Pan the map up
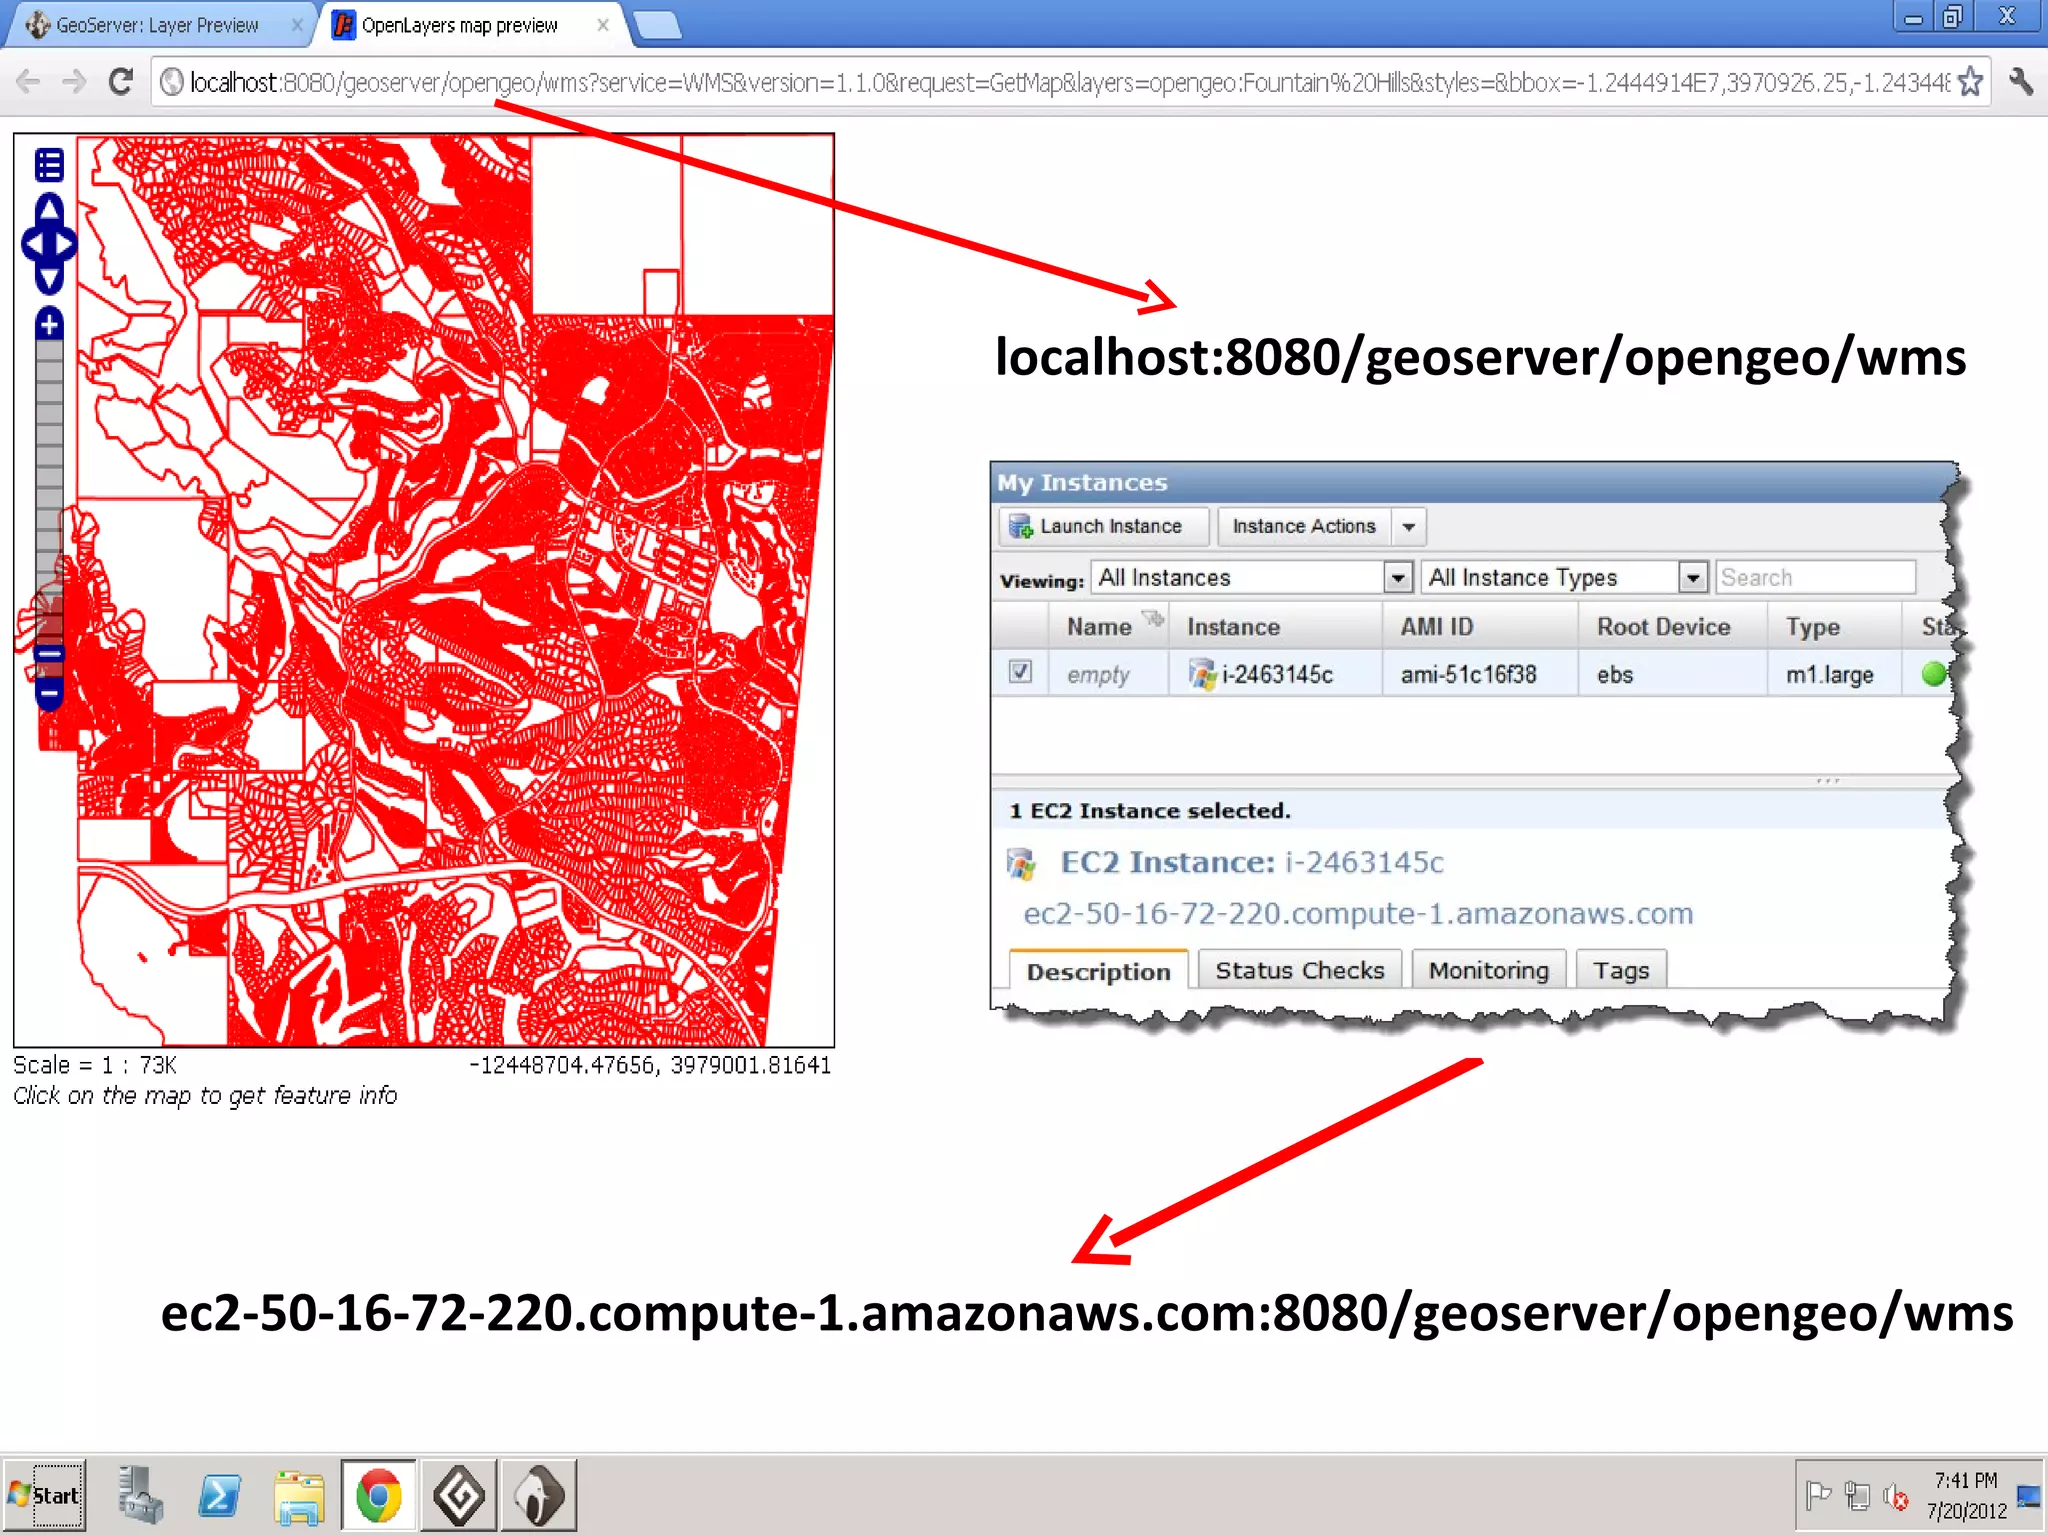 (x=49, y=208)
